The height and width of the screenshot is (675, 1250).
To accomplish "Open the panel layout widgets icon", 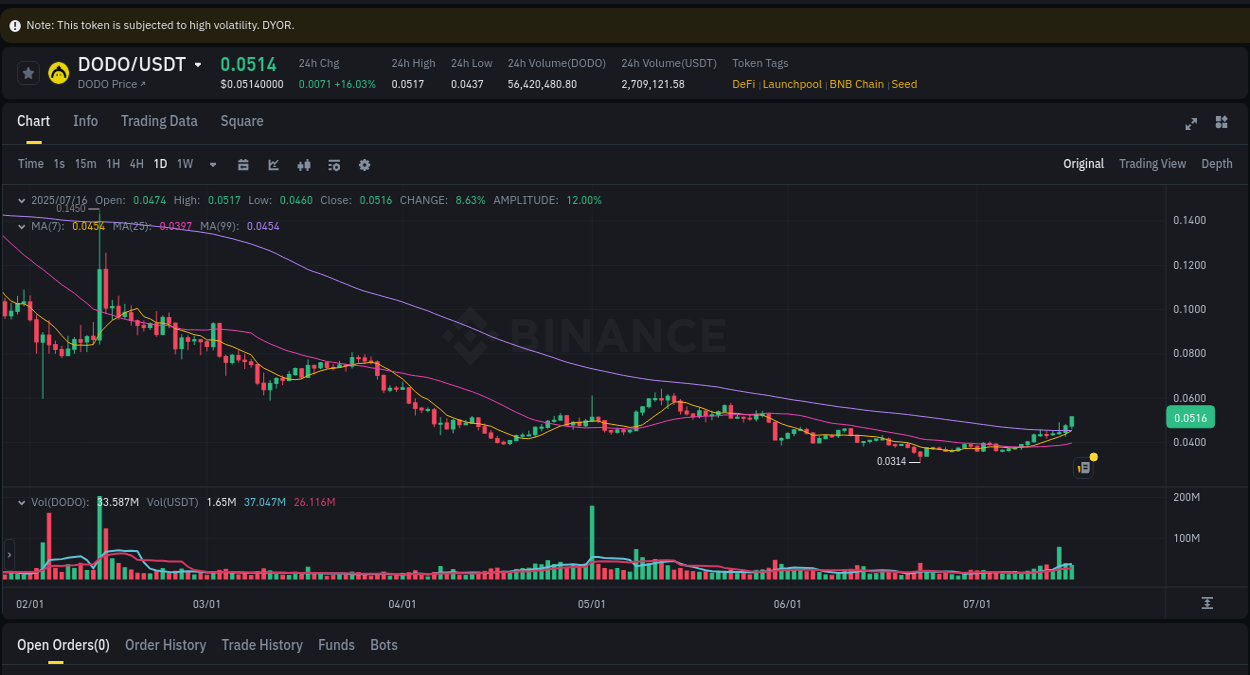I will tap(1221, 122).
